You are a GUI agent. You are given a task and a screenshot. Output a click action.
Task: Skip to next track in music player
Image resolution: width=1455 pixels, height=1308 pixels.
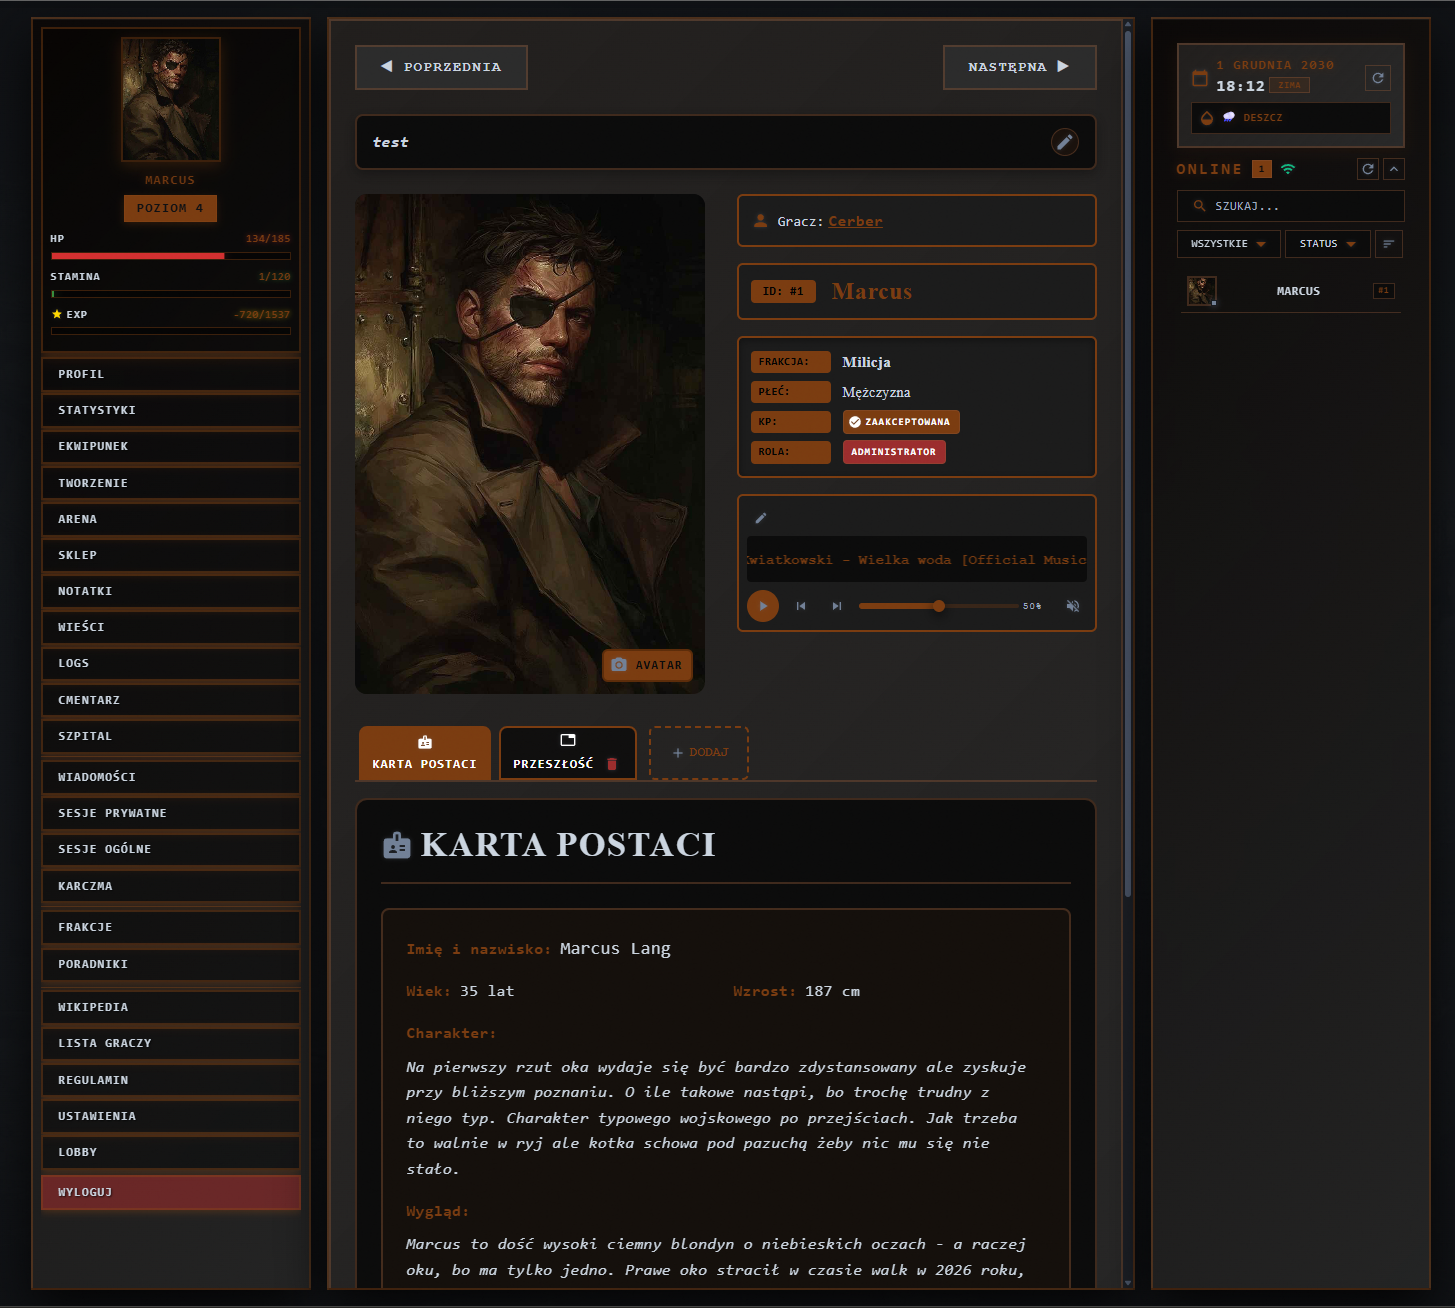click(837, 606)
